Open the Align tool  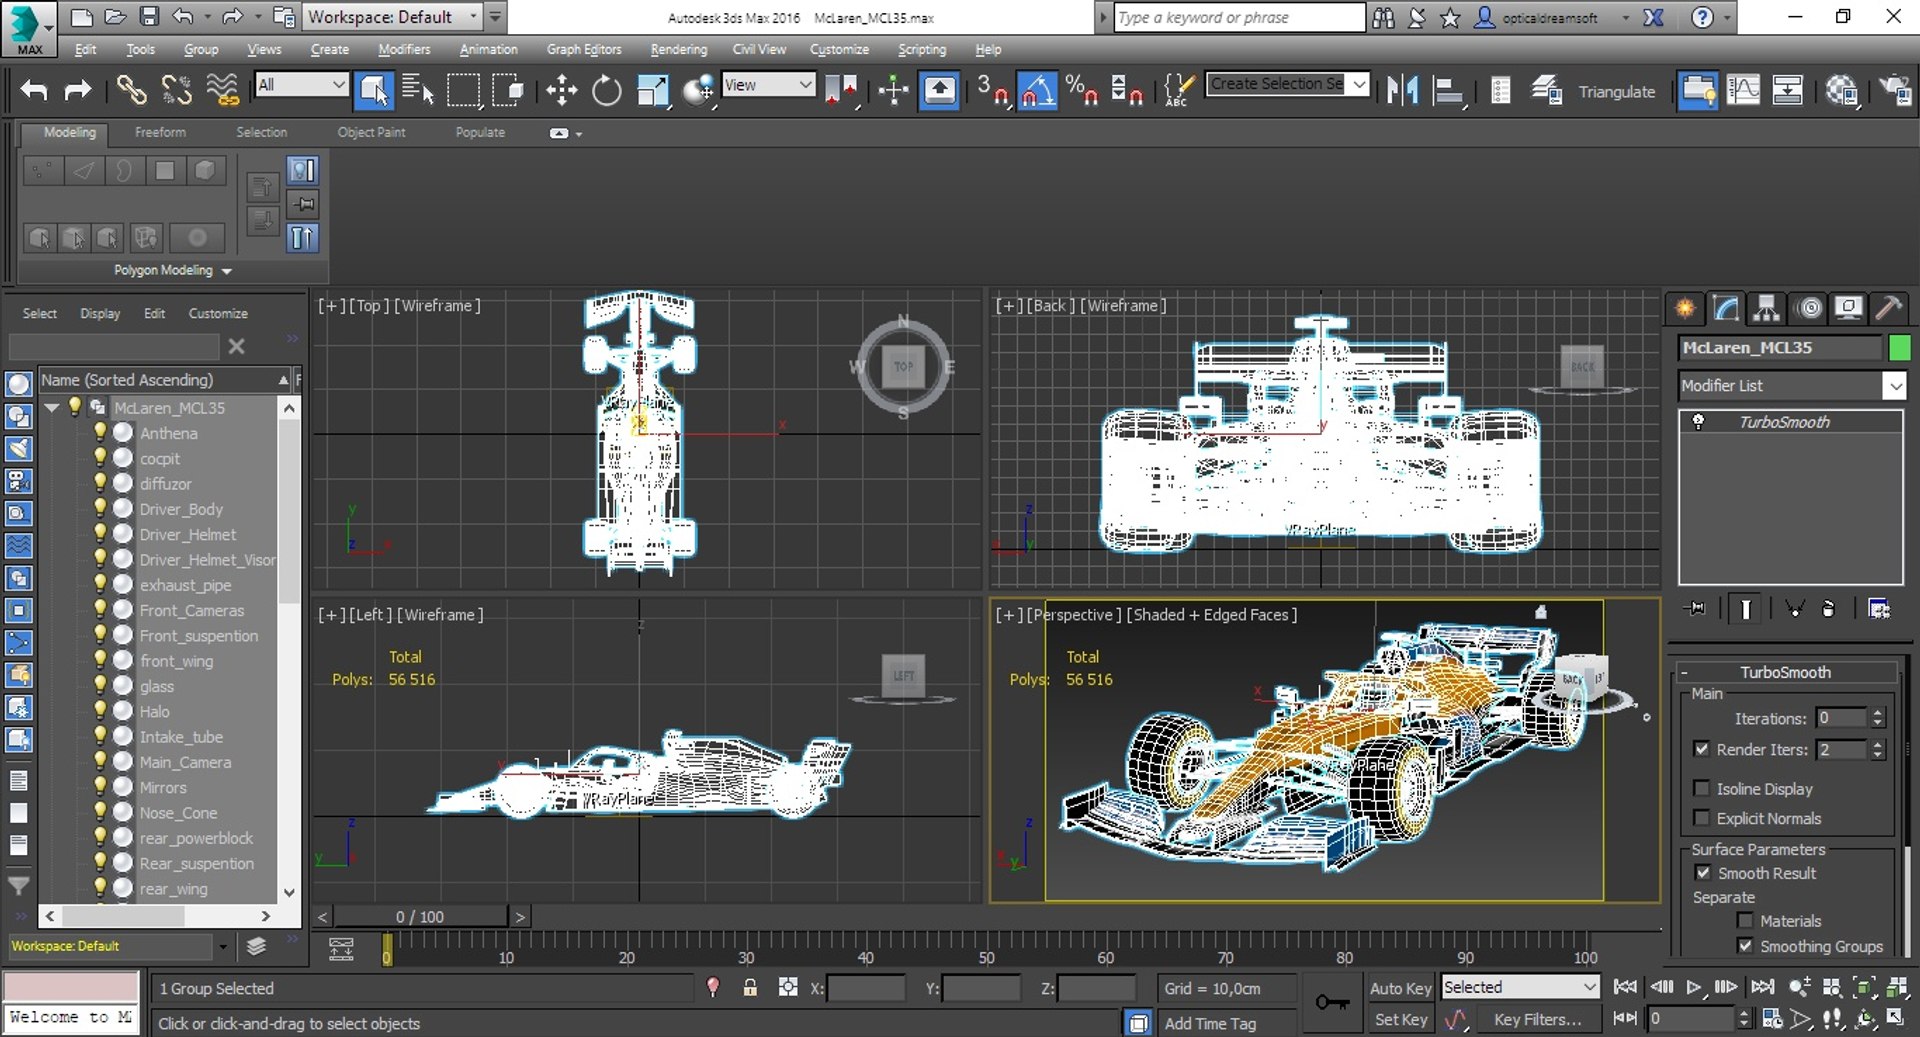(x=1448, y=90)
